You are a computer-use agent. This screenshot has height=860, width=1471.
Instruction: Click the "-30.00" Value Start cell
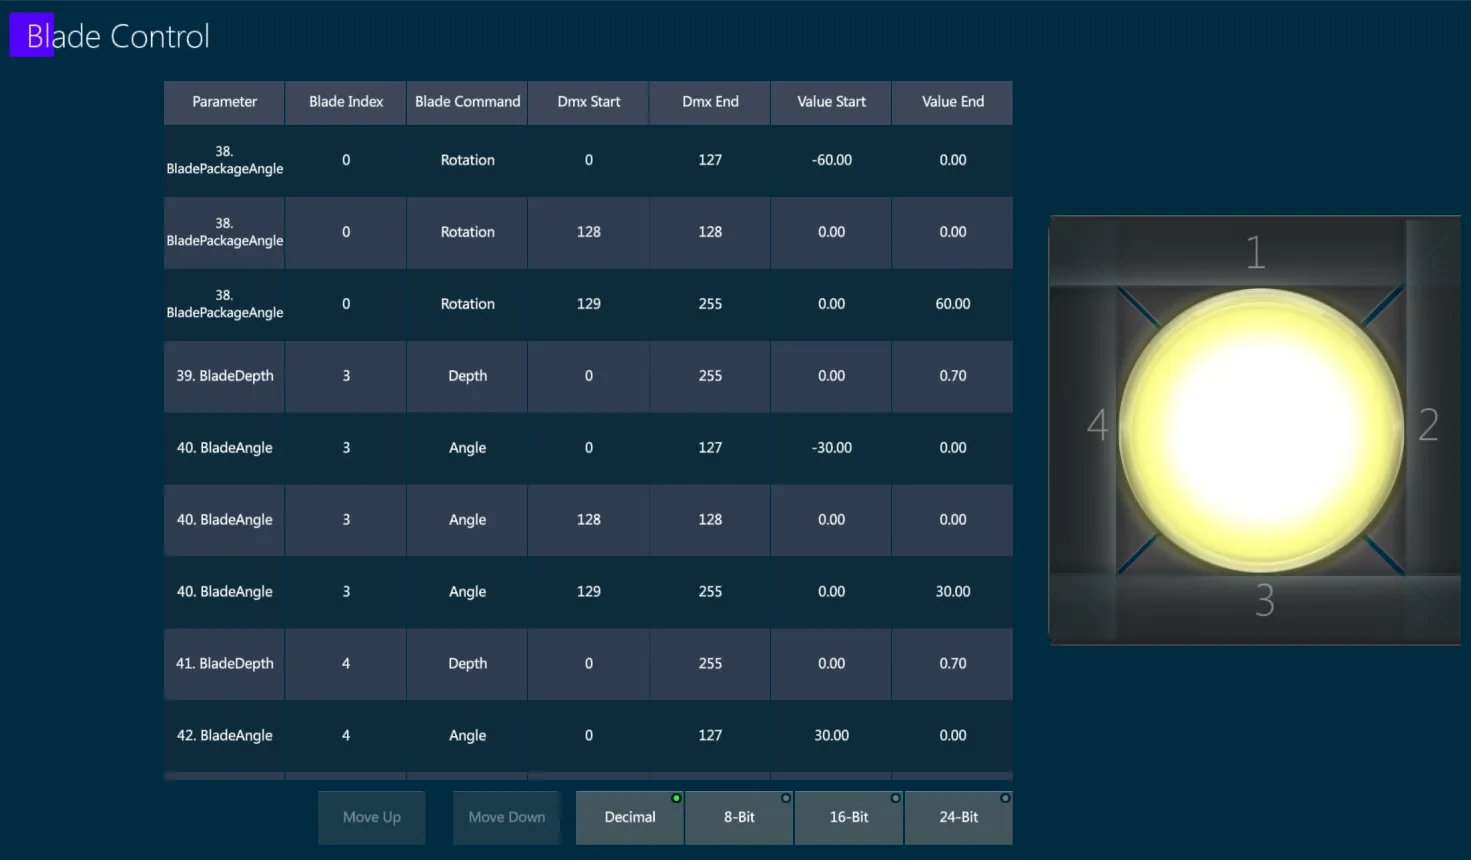tap(832, 448)
